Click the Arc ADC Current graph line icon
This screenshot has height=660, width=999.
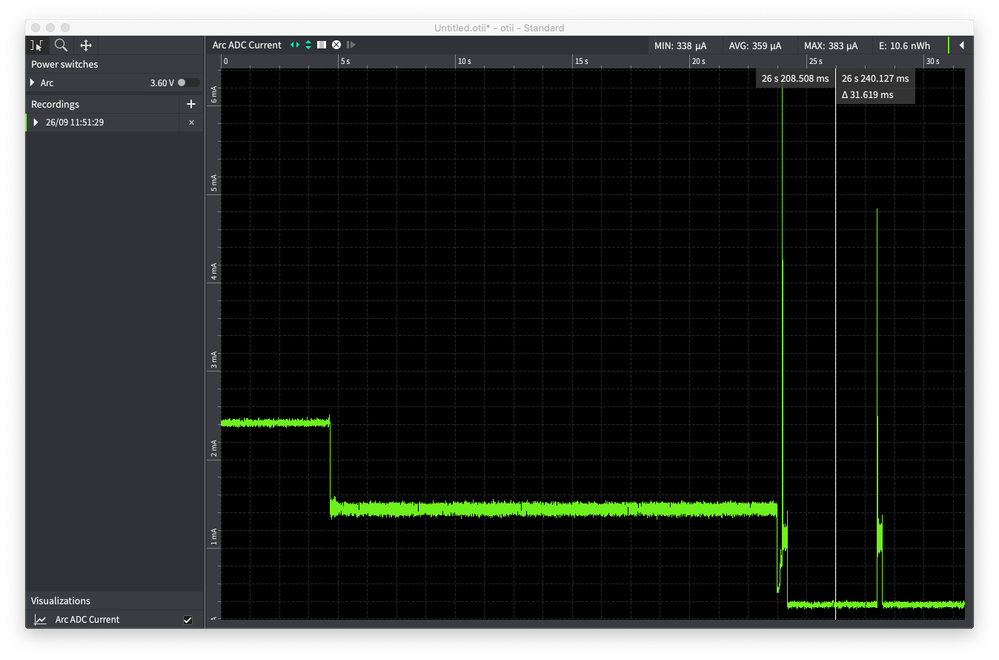click(x=40, y=620)
